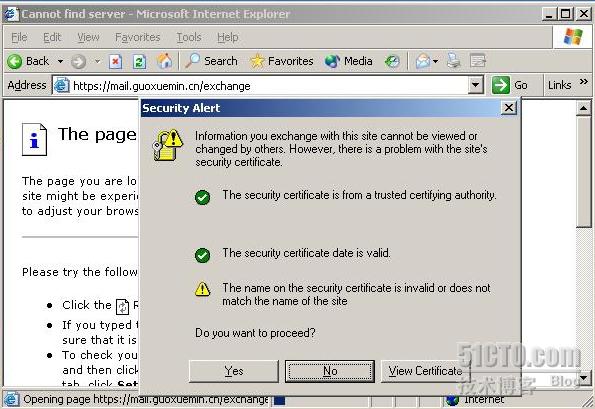Screen dimensions: 595x409
Task: Click the History clock icon
Action: [x=392, y=61]
